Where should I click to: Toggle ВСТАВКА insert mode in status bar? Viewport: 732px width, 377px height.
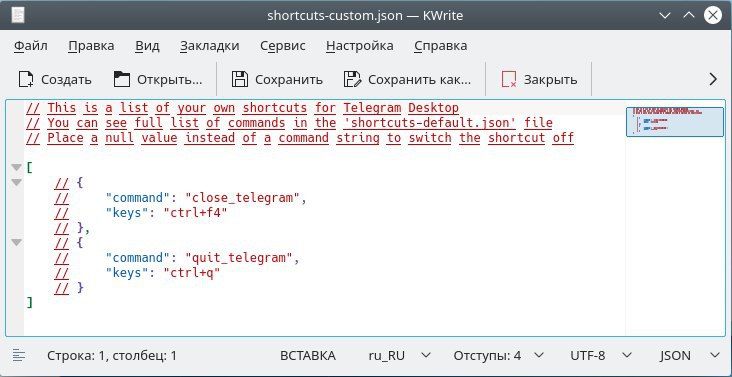tap(308, 356)
